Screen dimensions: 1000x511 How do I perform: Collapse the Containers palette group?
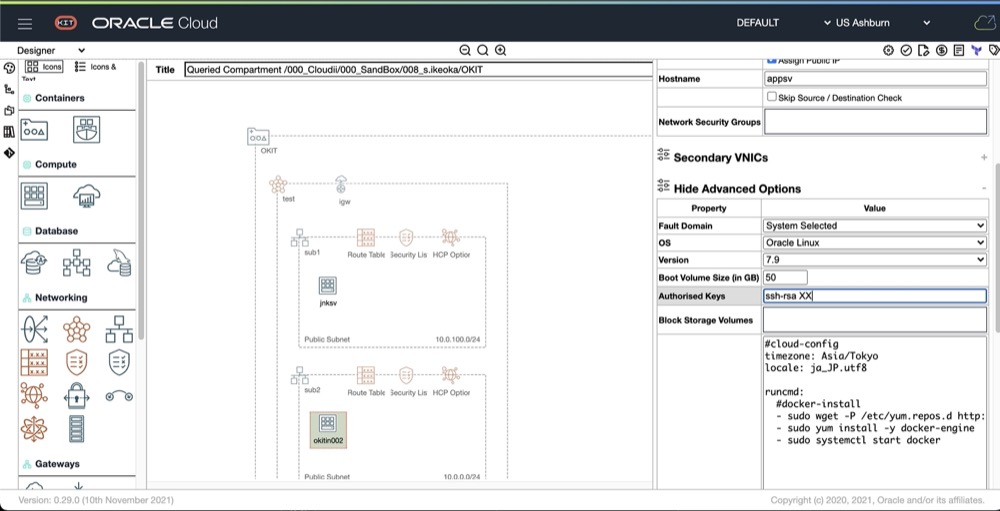coord(59,98)
